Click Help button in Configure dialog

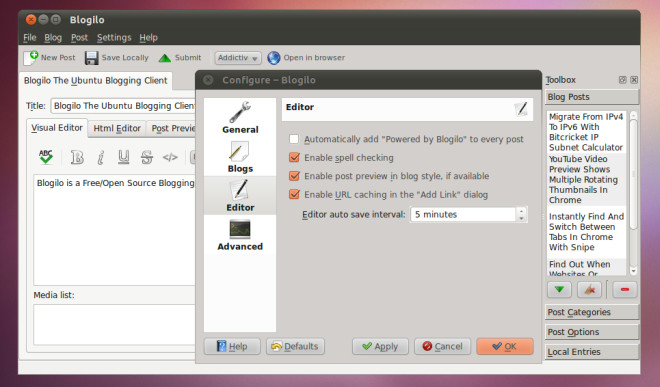(232, 346)
